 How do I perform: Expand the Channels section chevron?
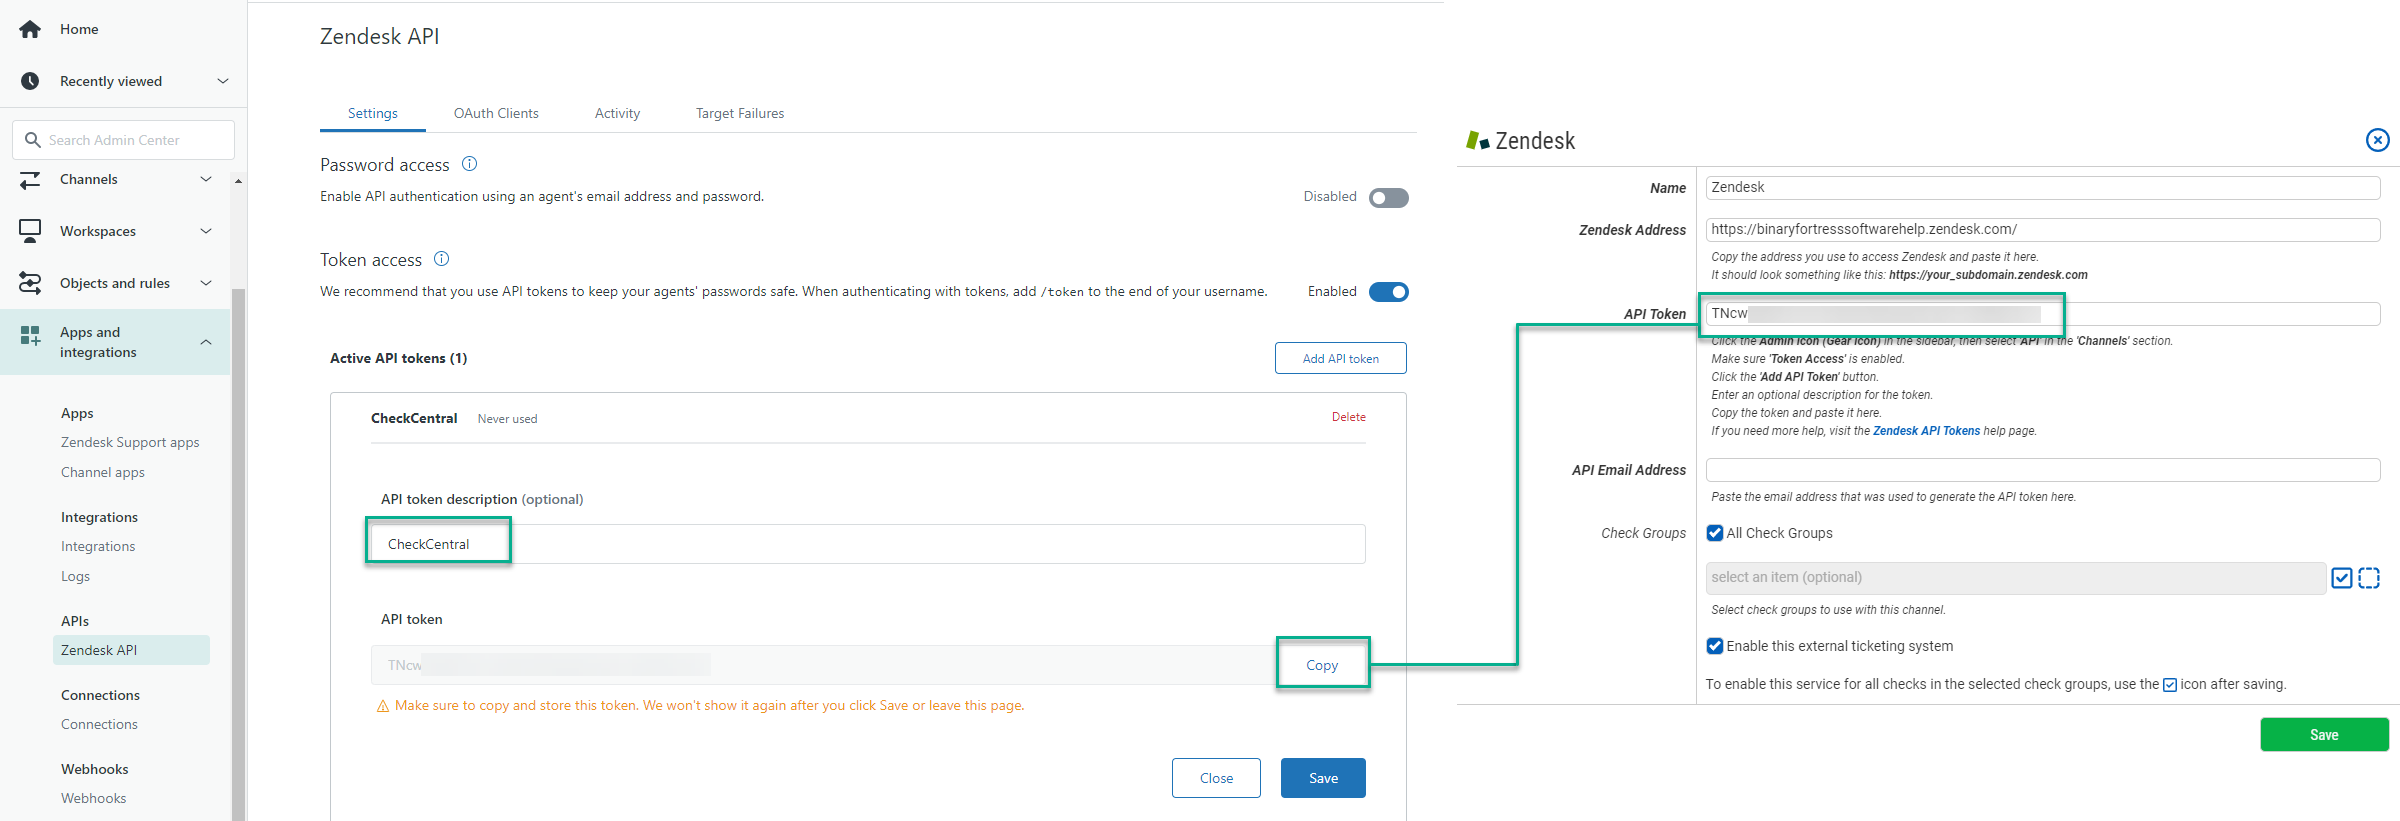coord(206,179)
